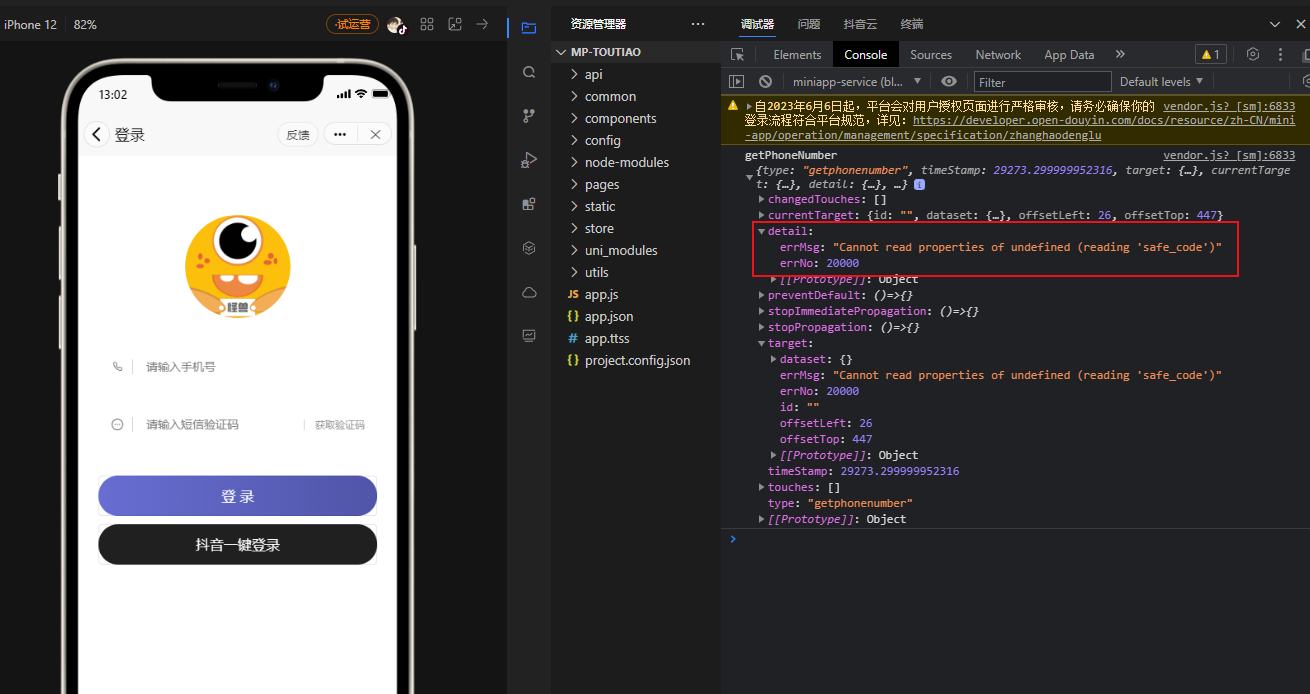Image resolution: width=1310 pixels, height=694 pixels.
Task: Open the iPhone 12 device selector
Action: tap(30, 24)
